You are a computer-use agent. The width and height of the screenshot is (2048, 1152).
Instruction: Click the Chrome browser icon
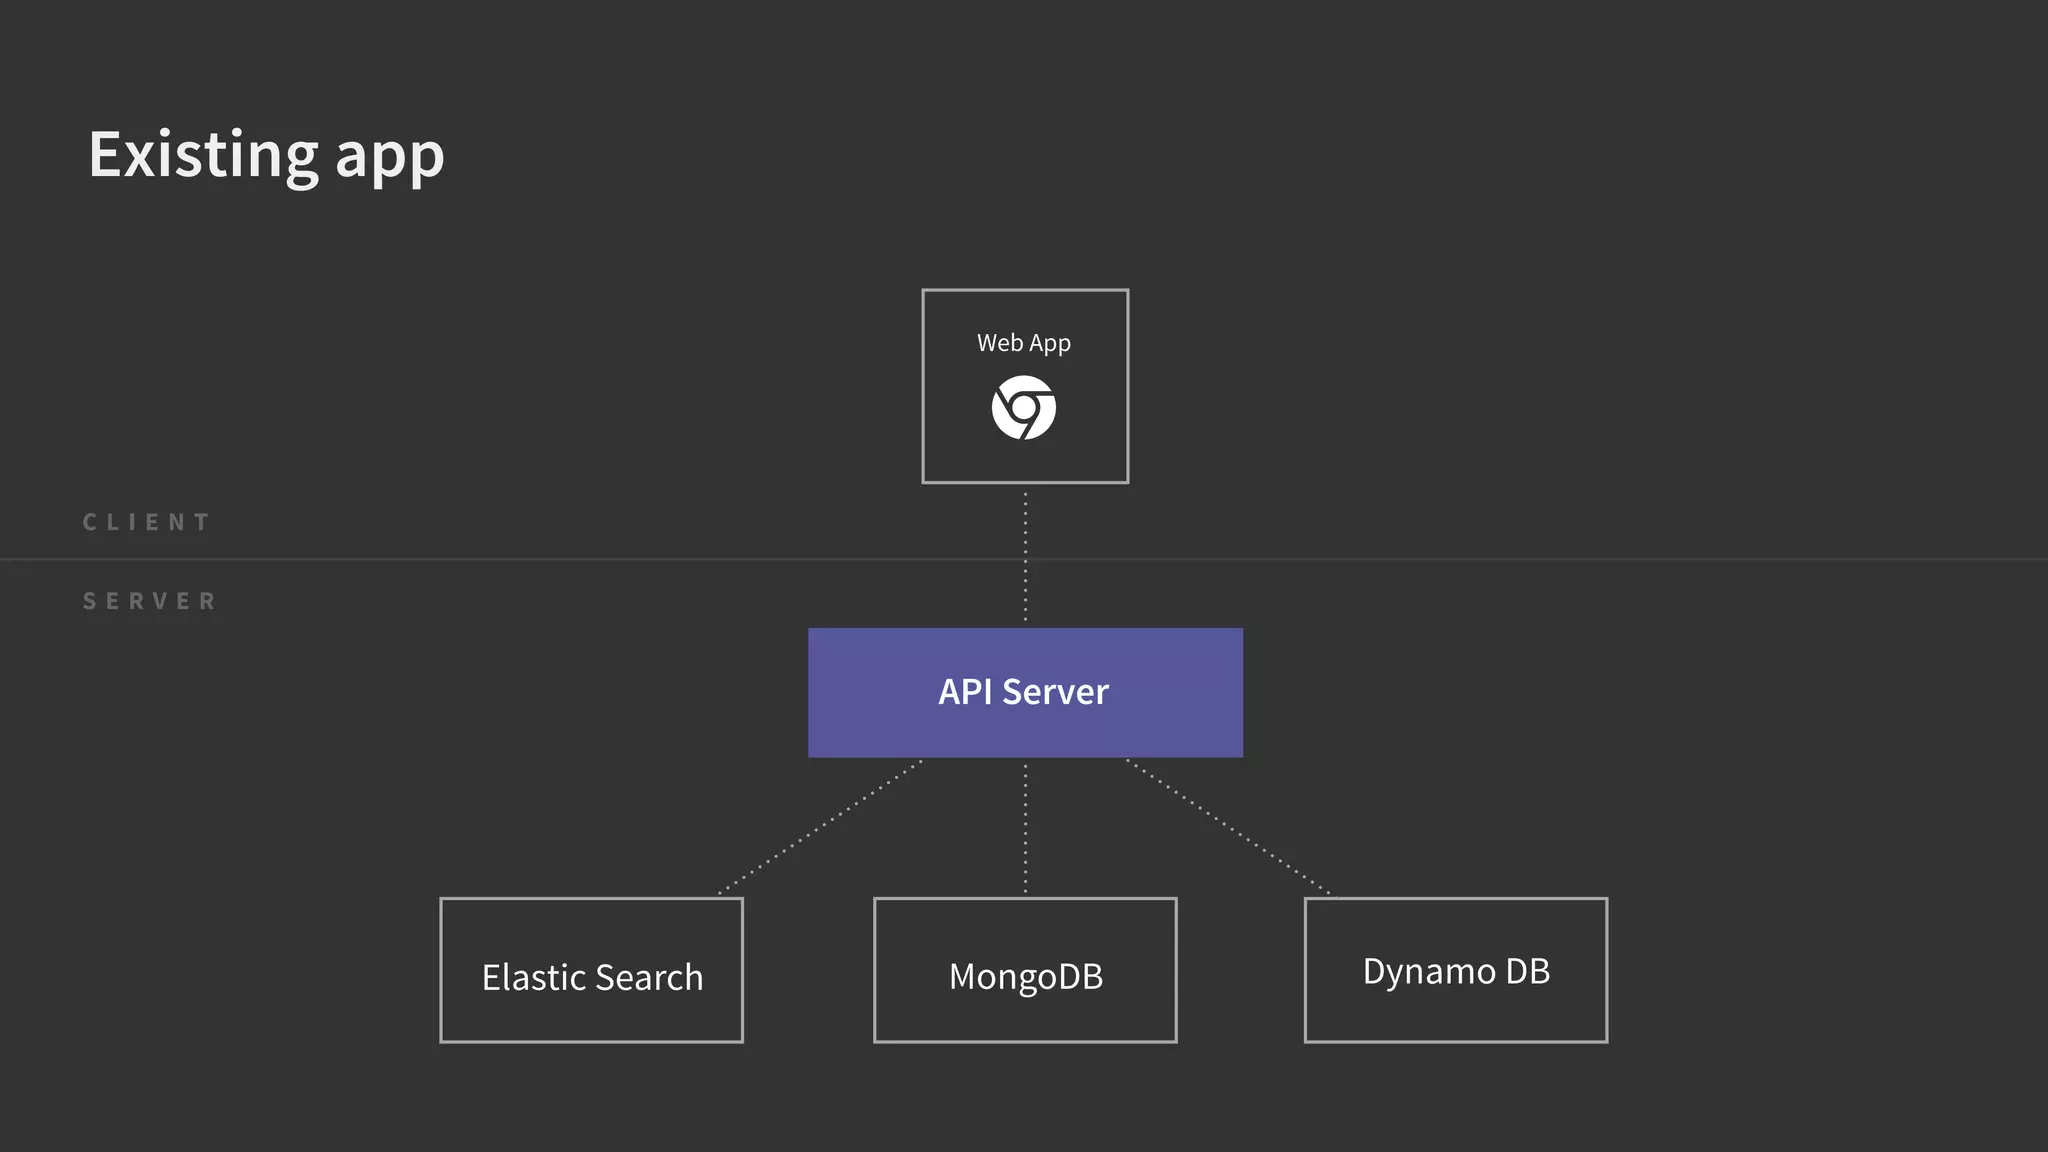(1023, 408)
